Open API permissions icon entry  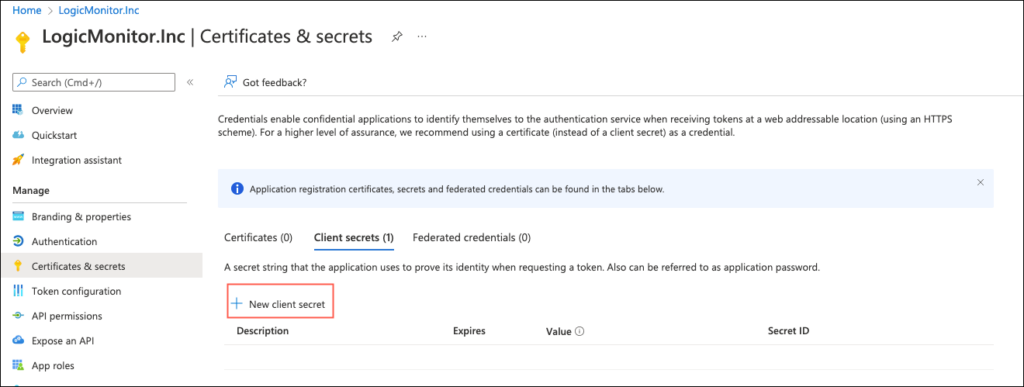click(18, 316)
